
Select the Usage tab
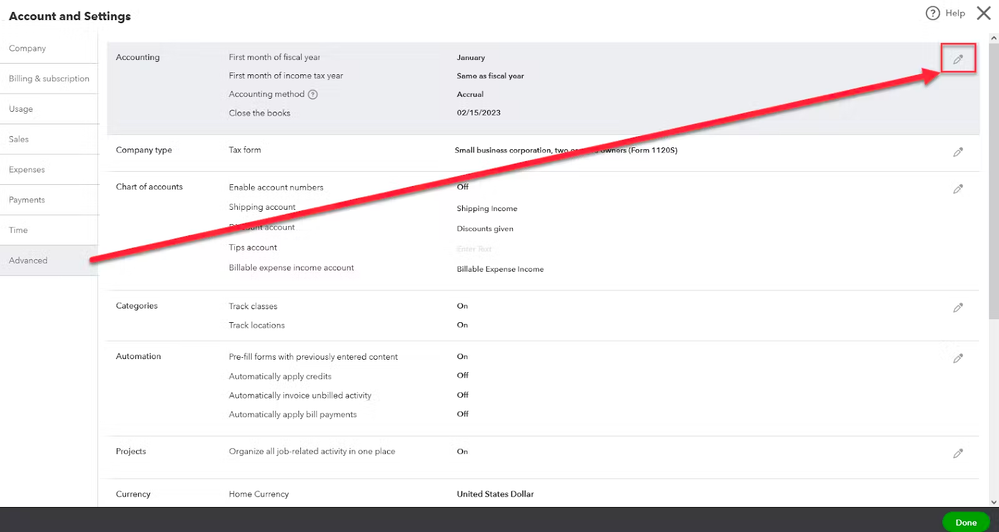(21, 109)
